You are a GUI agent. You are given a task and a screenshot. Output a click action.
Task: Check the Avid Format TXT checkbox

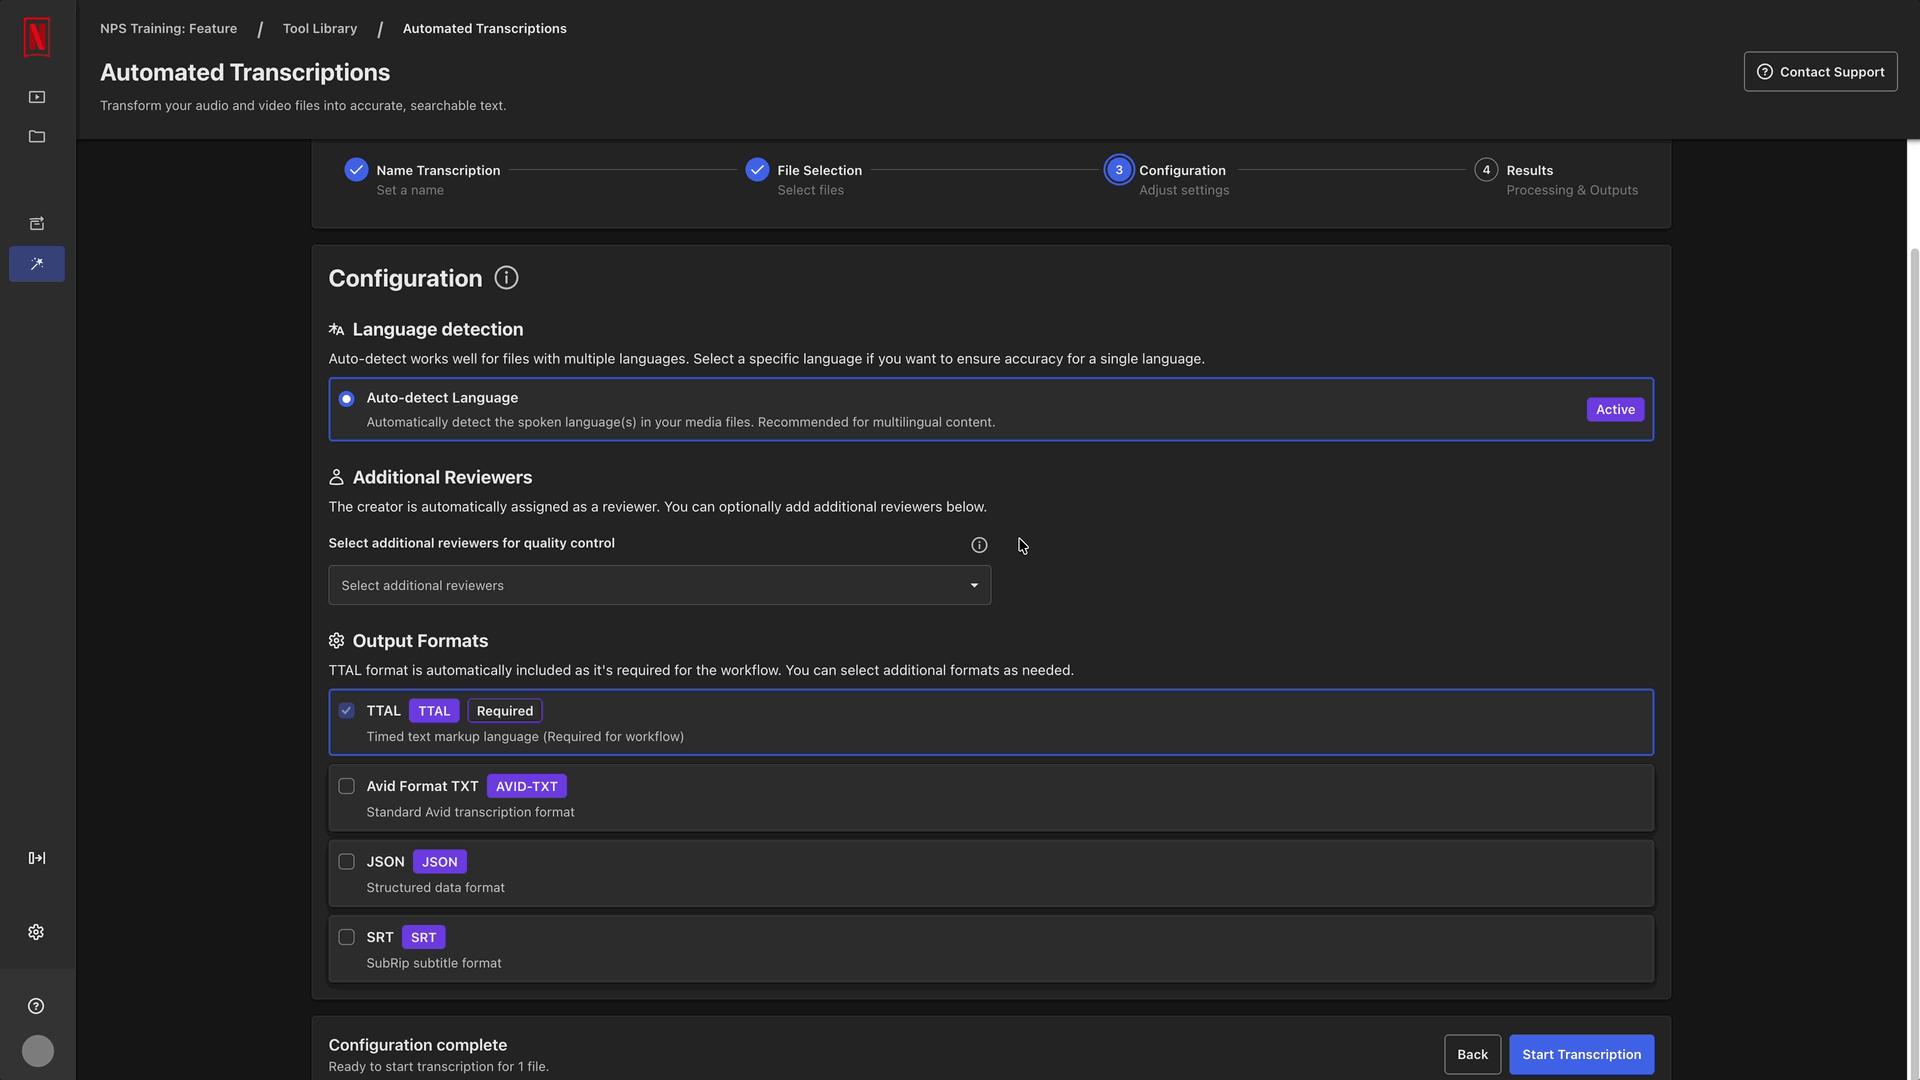click(x=347, y=786)
